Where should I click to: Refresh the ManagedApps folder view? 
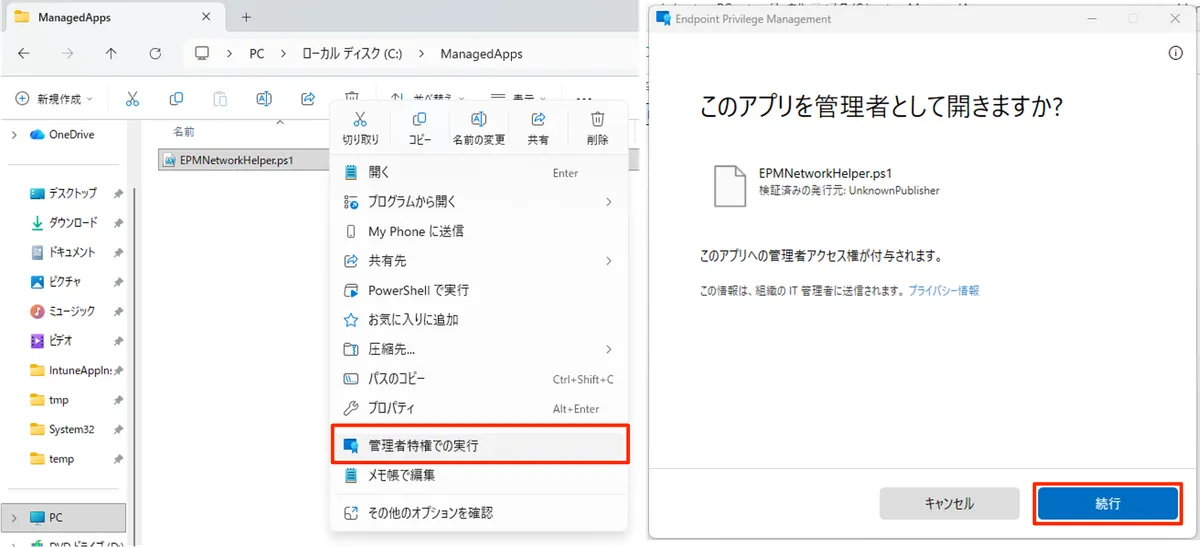tap(155, 54)
